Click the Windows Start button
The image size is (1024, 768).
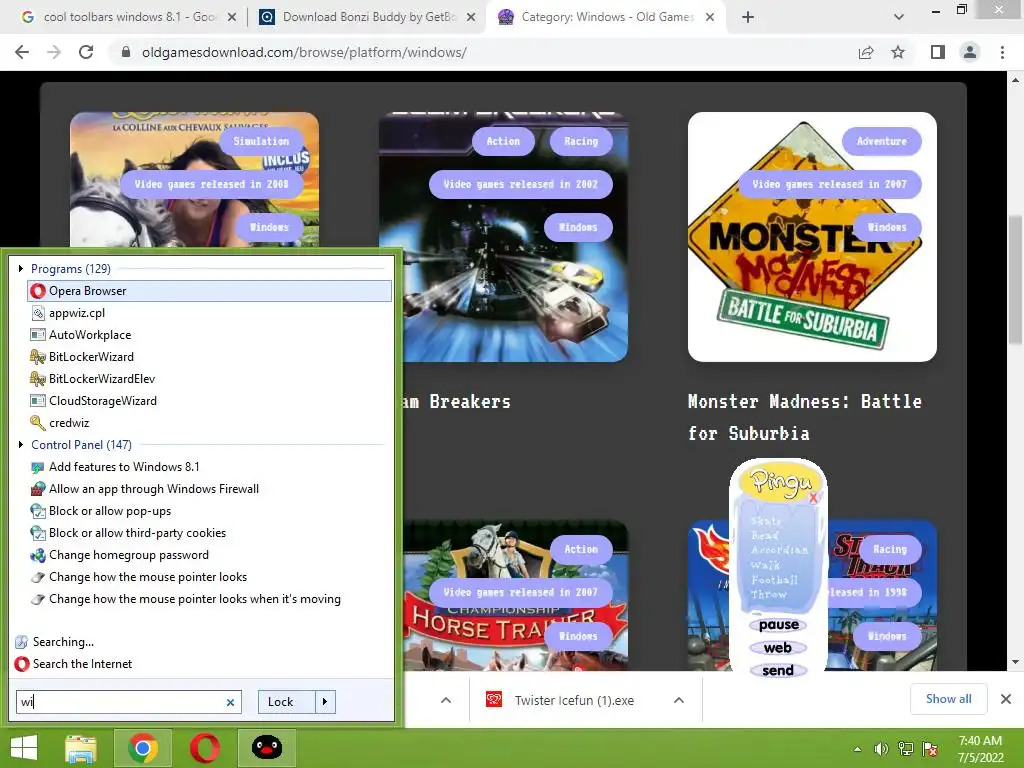24,748
